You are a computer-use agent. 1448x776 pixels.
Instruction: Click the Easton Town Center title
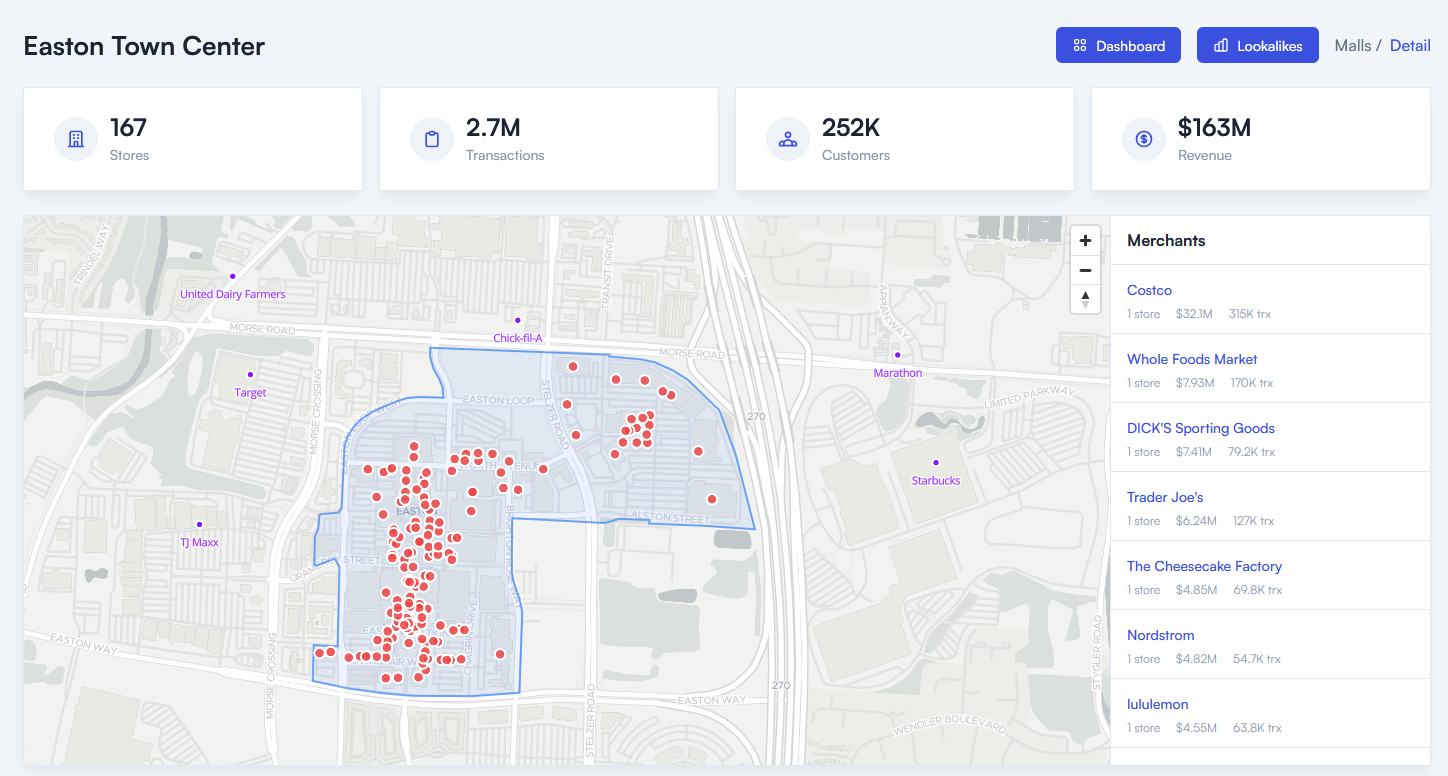(x=144, y=46)
